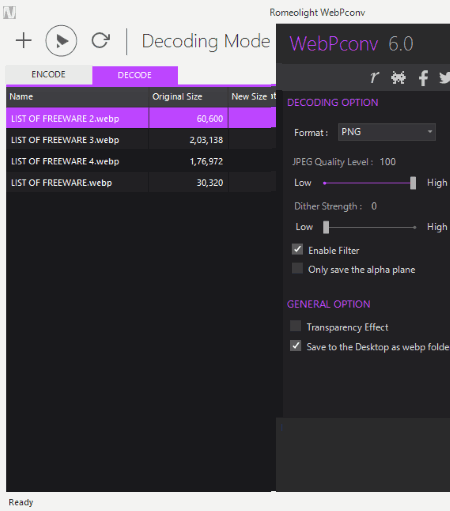The image size is (450, 511).
Task: Click the app logo in title bar
Action: coord(9,13)
